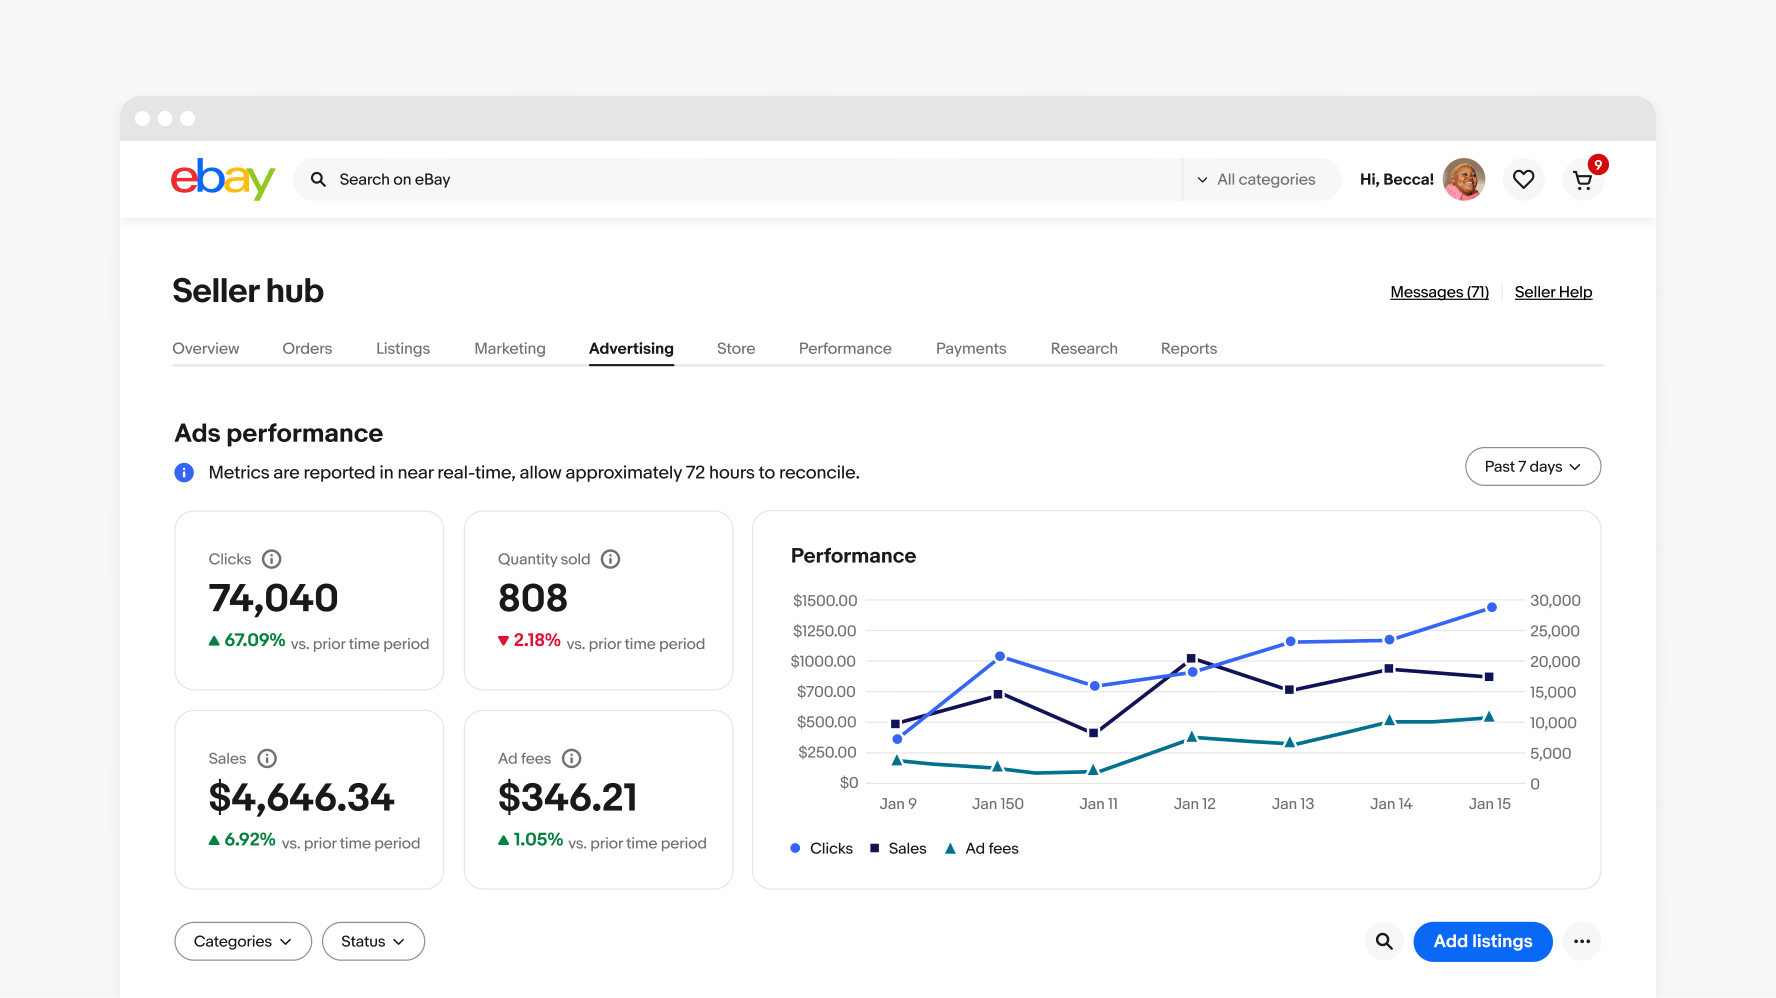Click the info icon beside Ad fees
1776x998 pixels.
[572, 758]
